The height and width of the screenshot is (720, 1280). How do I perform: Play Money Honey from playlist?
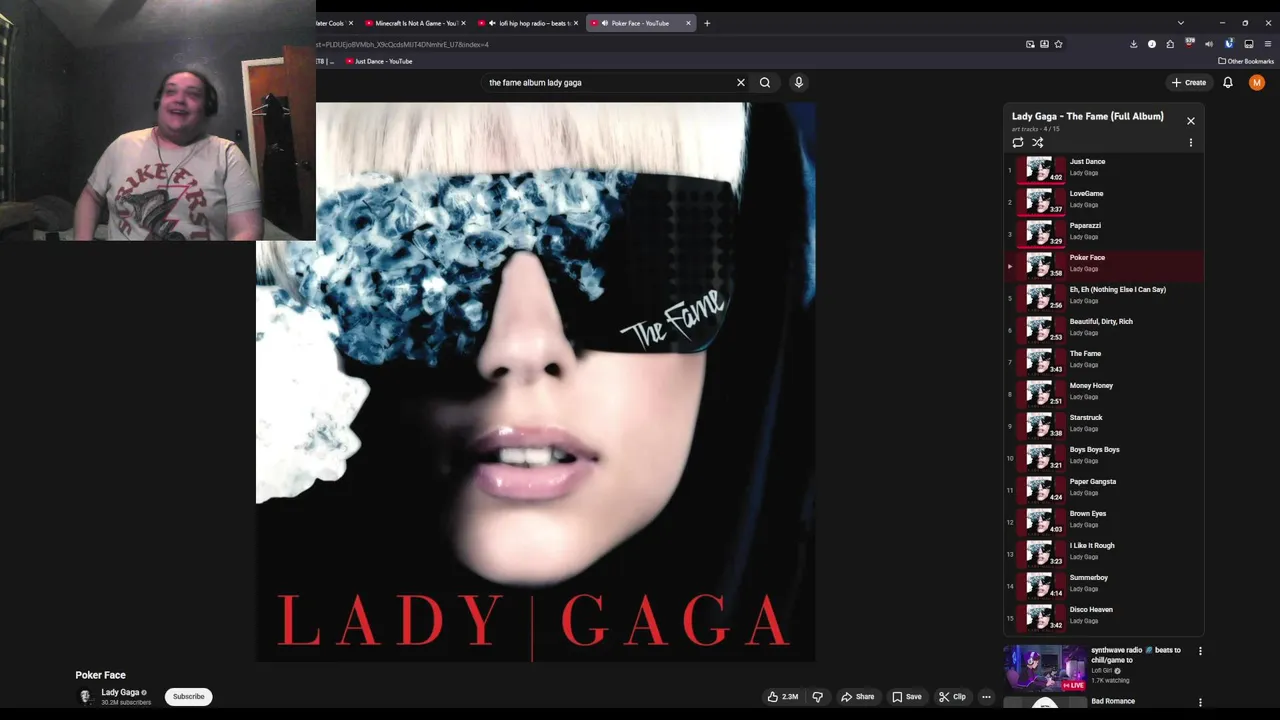pos(1104,392)
